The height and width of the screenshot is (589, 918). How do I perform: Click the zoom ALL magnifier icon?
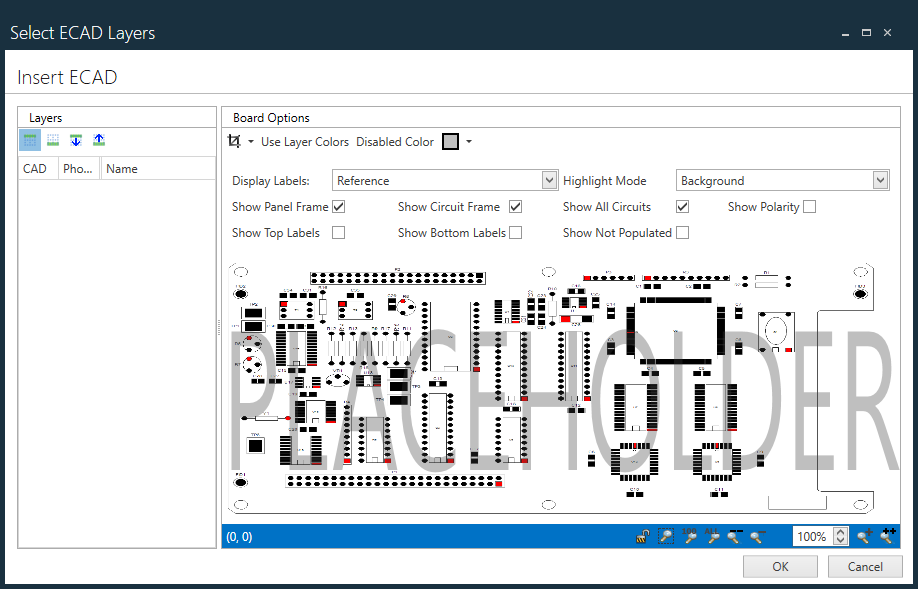[714, 537]
